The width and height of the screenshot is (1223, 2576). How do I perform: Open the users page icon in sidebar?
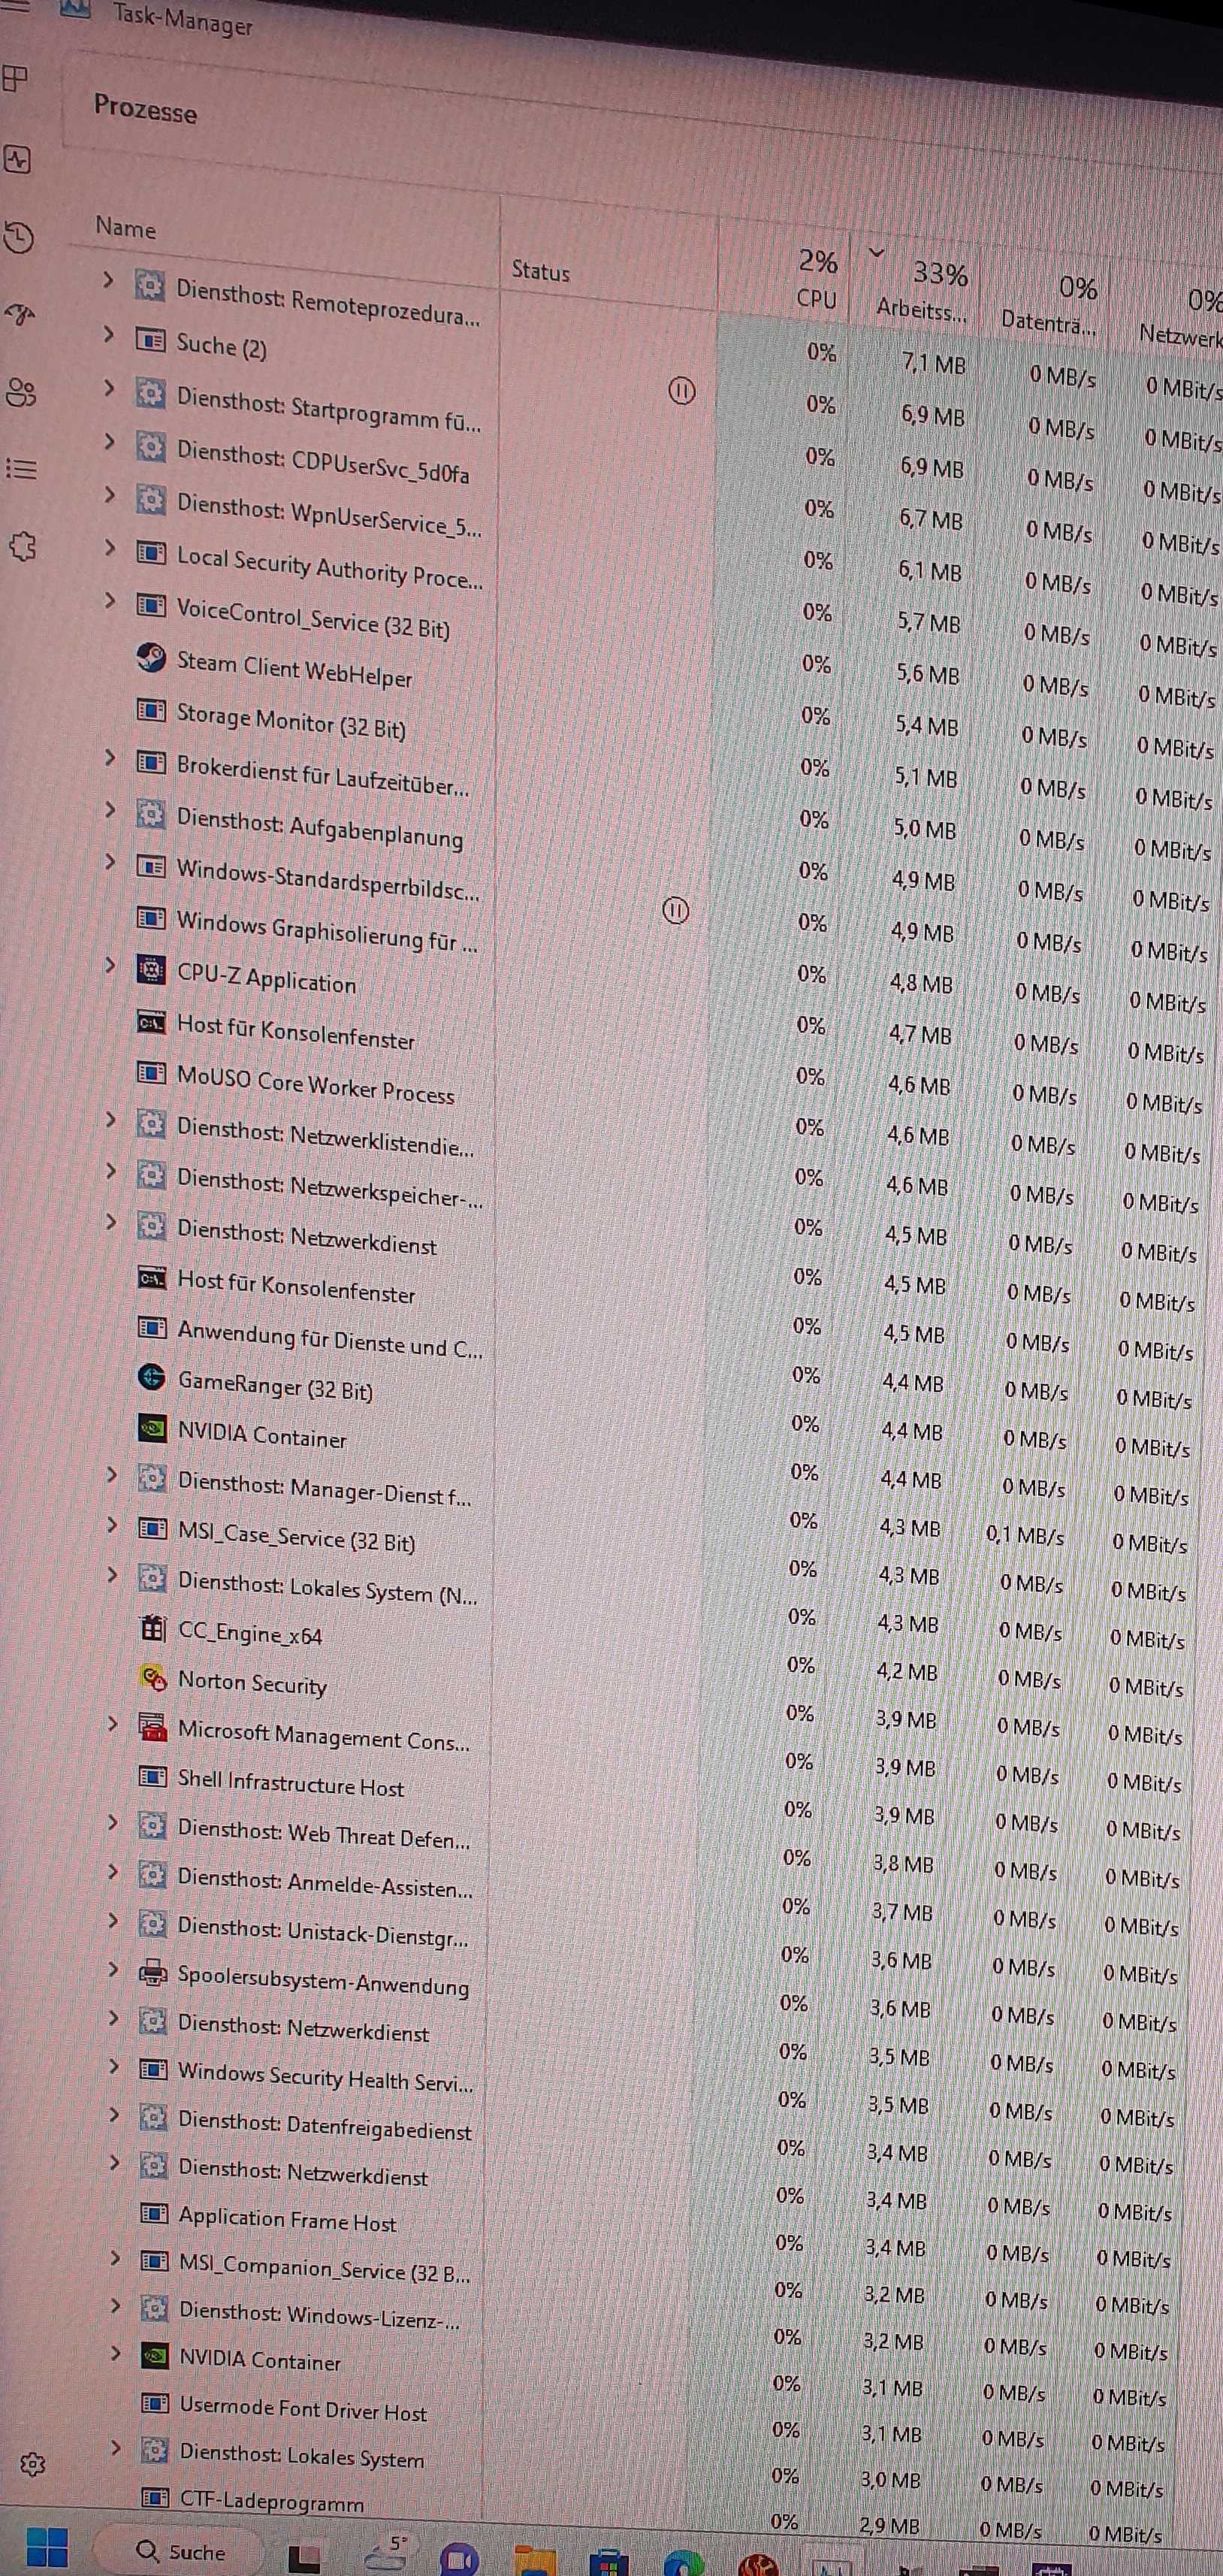(21, 392)
